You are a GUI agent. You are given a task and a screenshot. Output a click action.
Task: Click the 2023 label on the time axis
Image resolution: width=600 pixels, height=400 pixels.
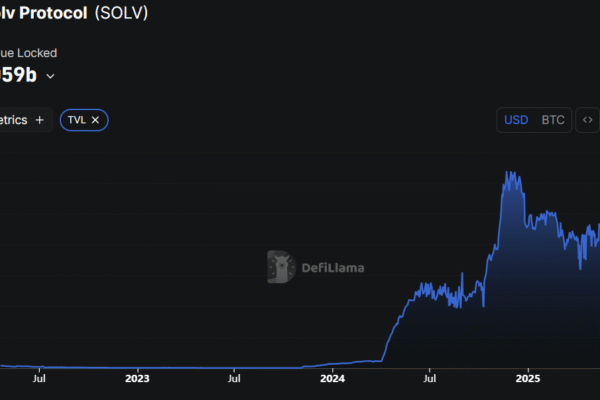pyautogui.click(x=136, y=379)
